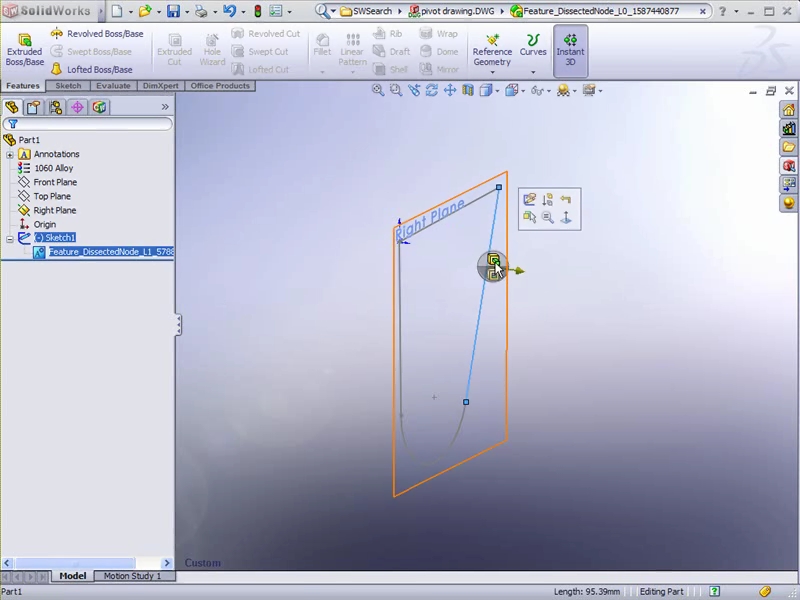Click the Section View icon
The height and width of the screenshot is (600, 800).
pos(468,90)
